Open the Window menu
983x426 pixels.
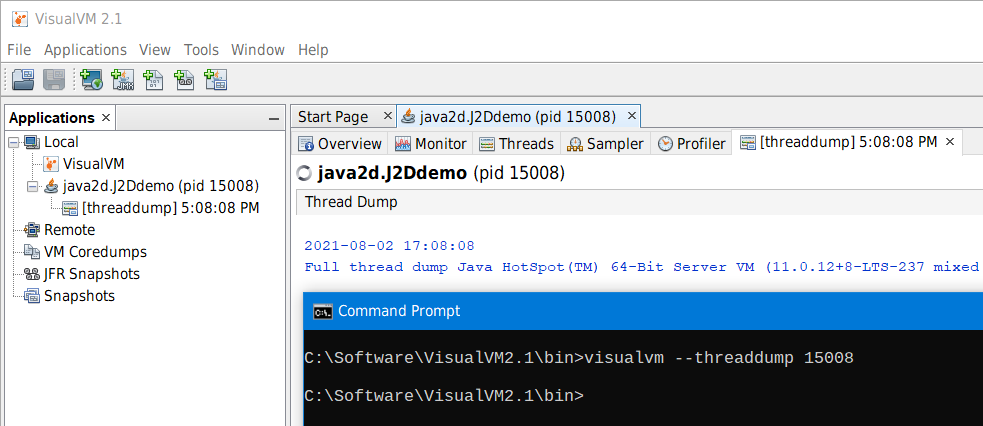pyautogui.click(x=258, y=49)
